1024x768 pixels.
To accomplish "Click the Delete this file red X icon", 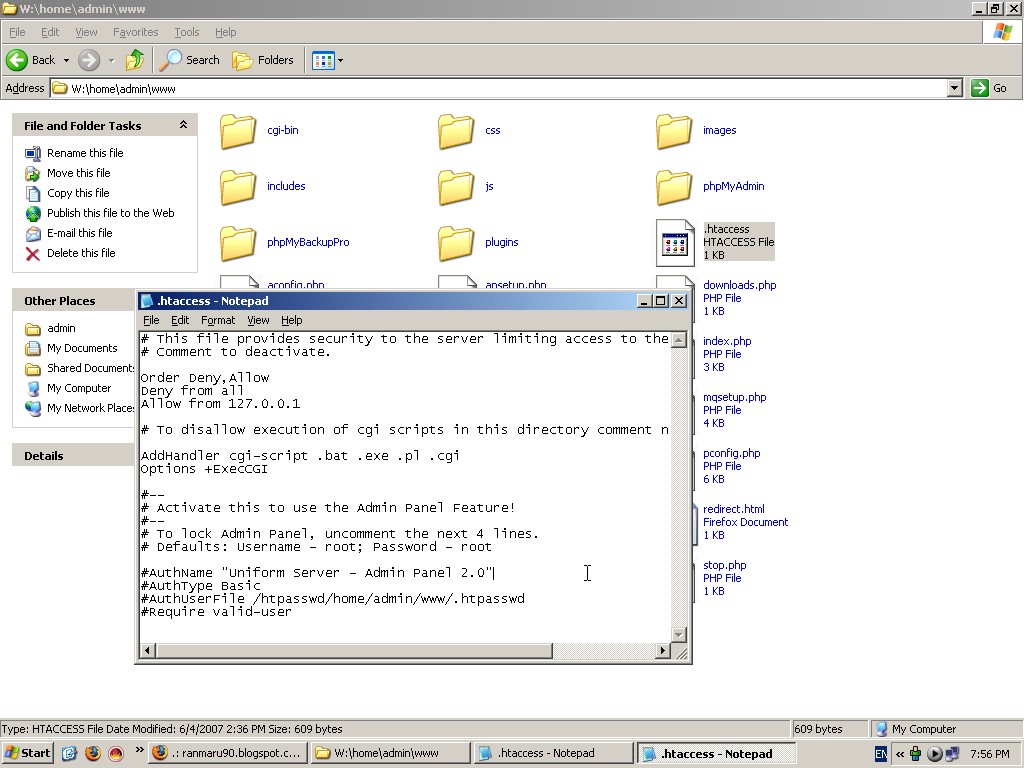I will (x=33, y=253).
